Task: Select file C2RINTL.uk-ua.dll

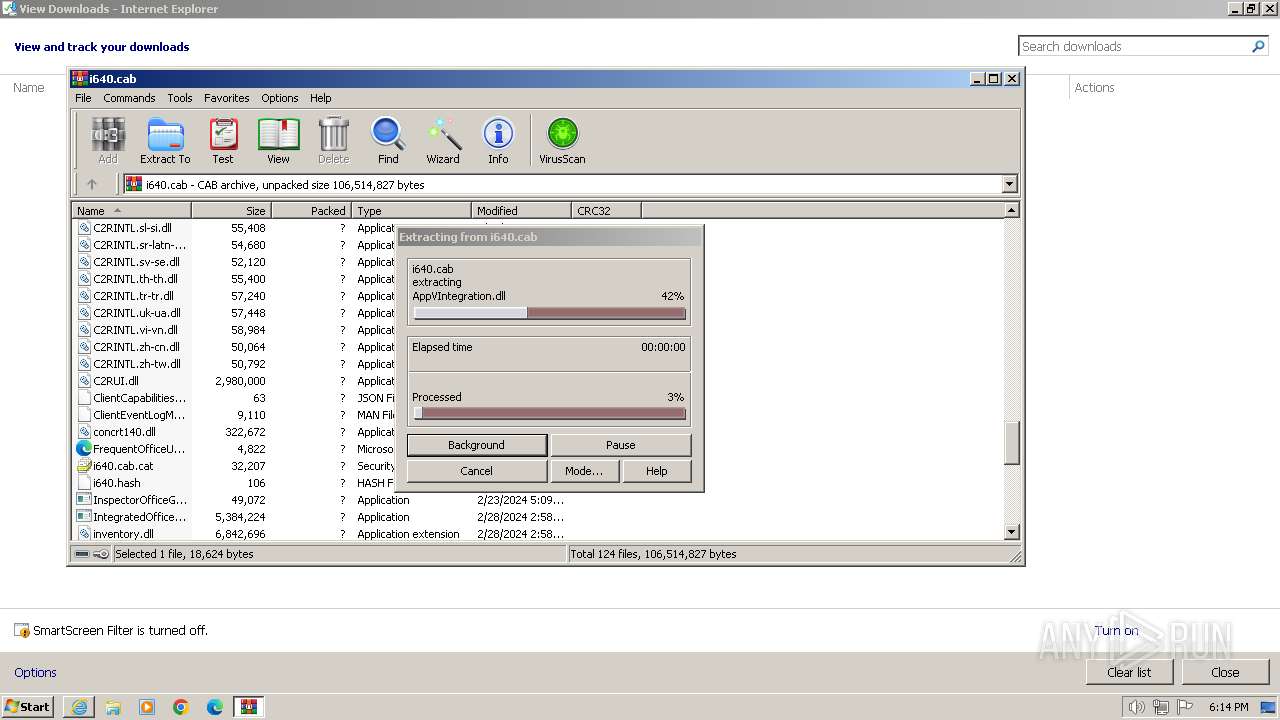Action: [137, 313]
